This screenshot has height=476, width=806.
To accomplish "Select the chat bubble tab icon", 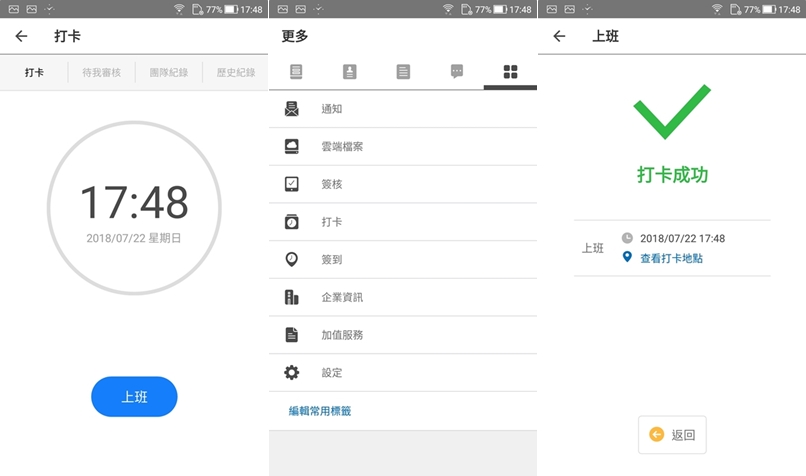I will (457, 72).
